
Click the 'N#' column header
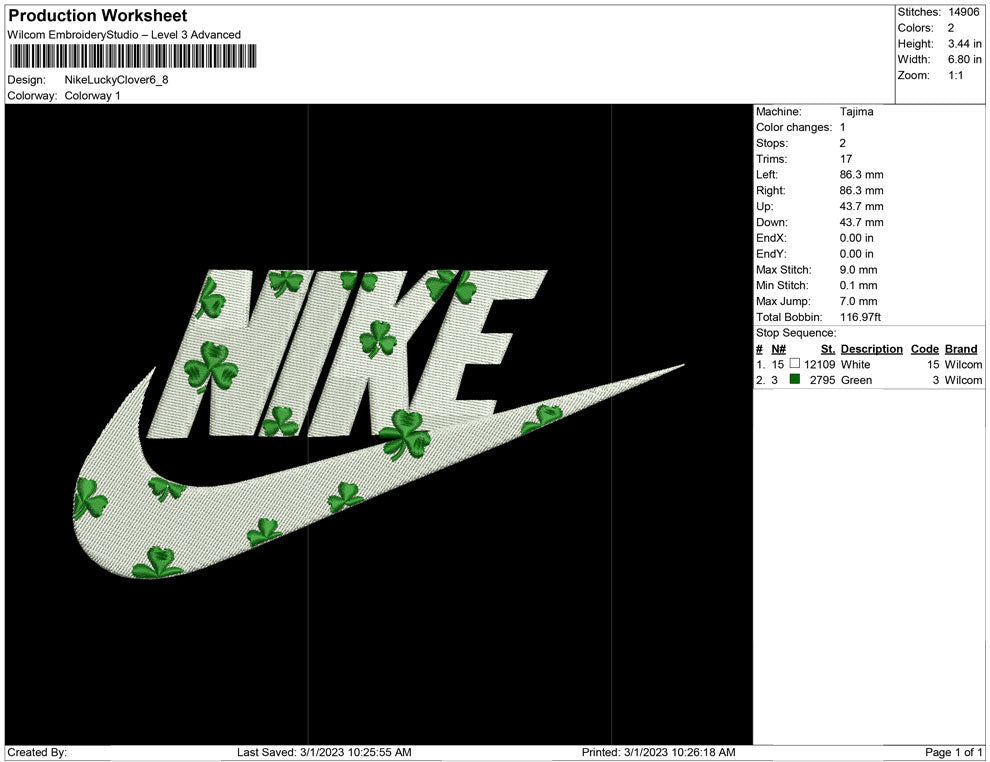[x=778, y=349]
